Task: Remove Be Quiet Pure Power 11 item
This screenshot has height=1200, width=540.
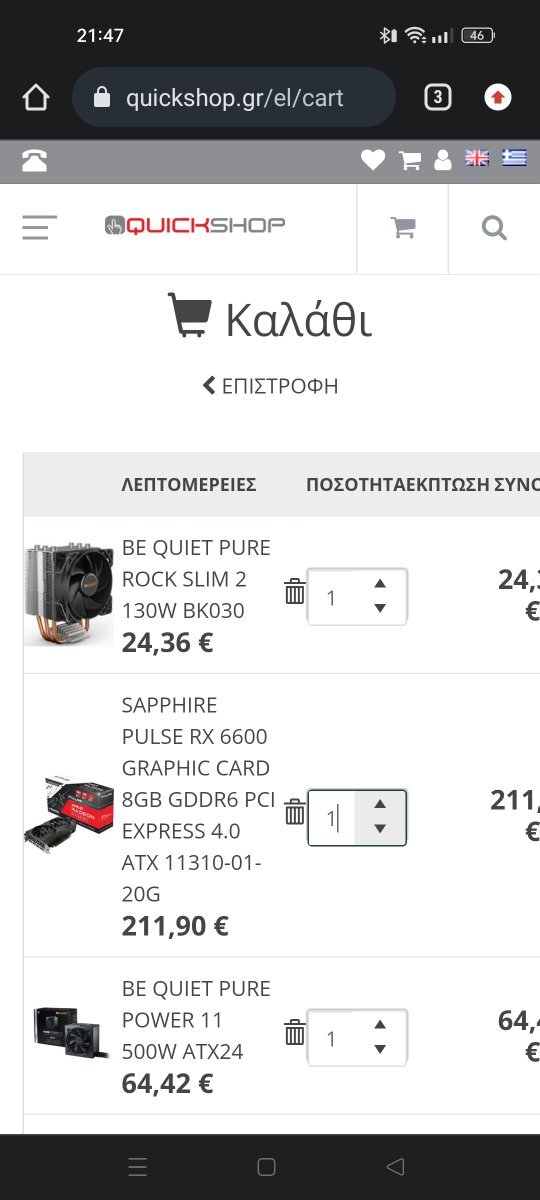Action: [x=294, y=1032]
